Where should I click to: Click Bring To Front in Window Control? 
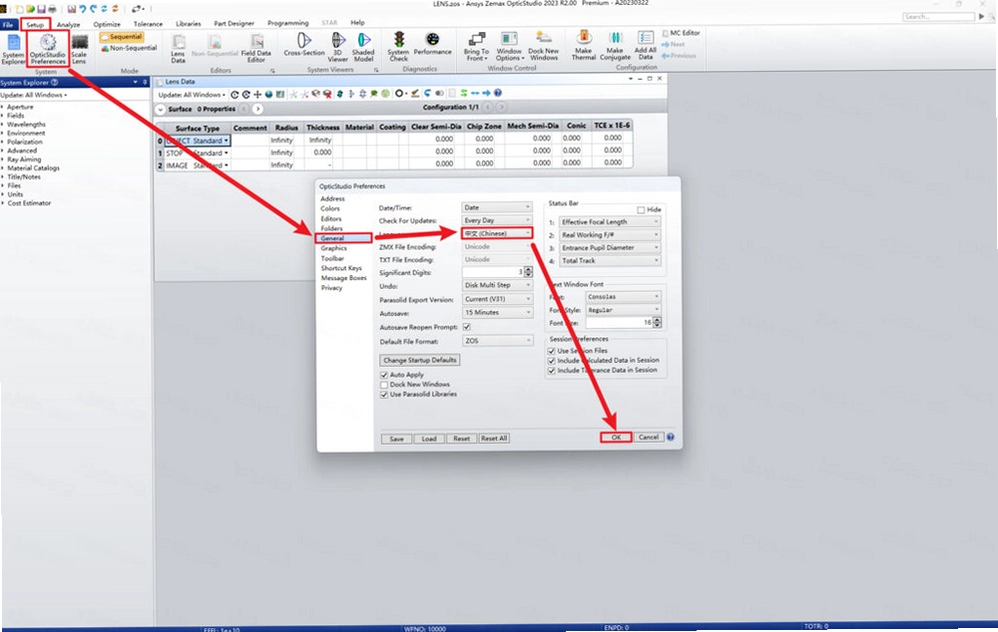pyautogui.click(x=476, y=47)
